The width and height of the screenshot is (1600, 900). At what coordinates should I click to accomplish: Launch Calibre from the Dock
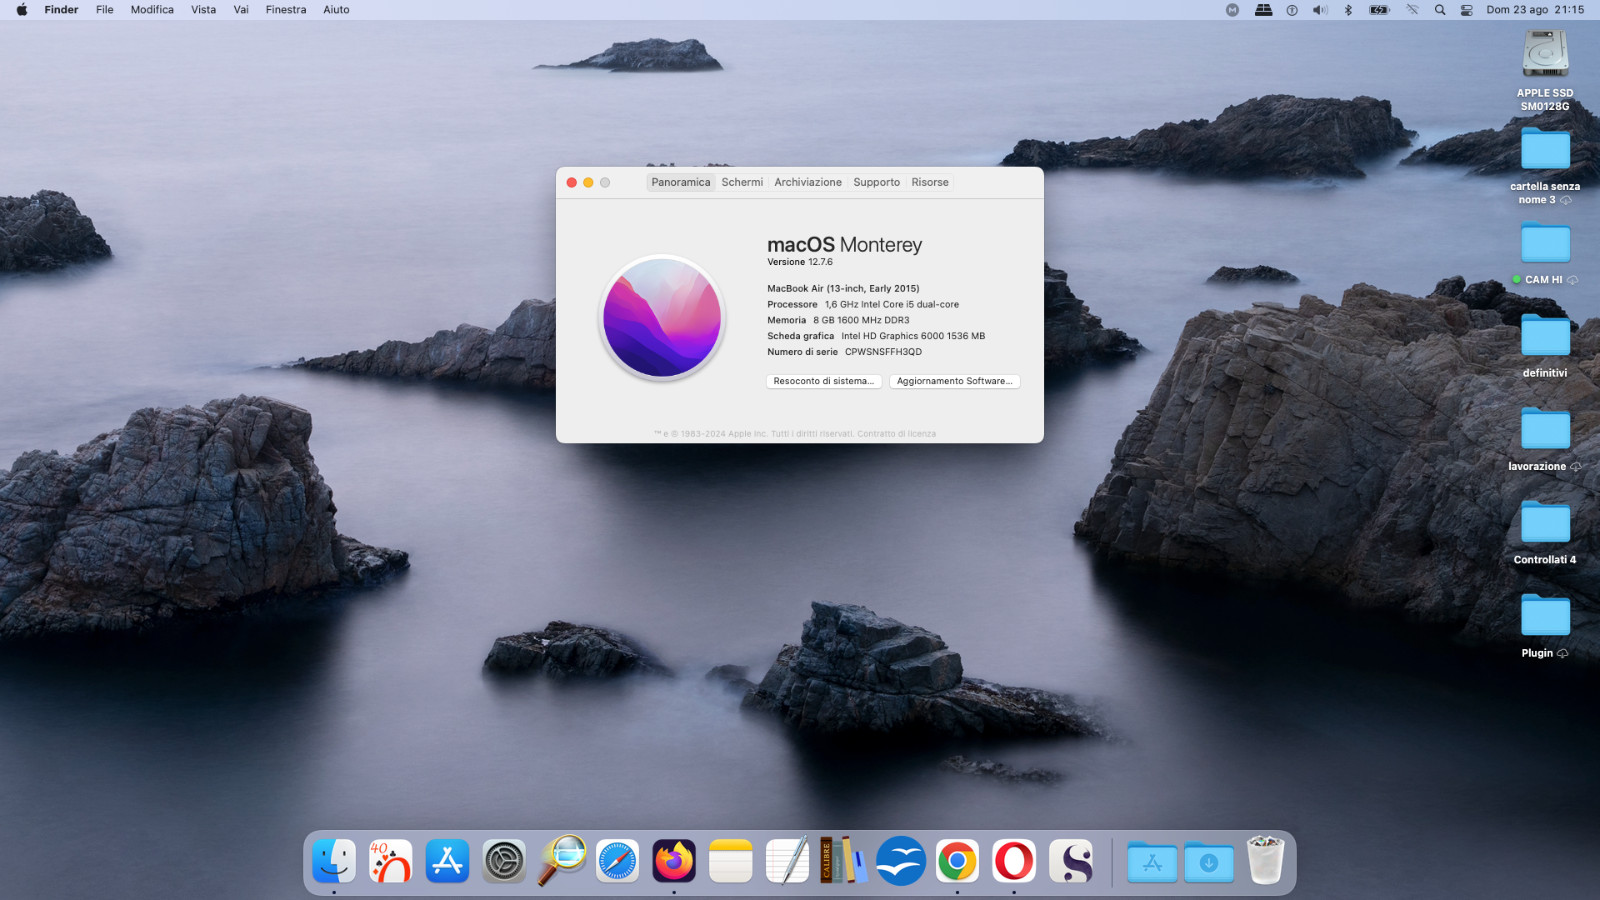(x=844, y=861)
